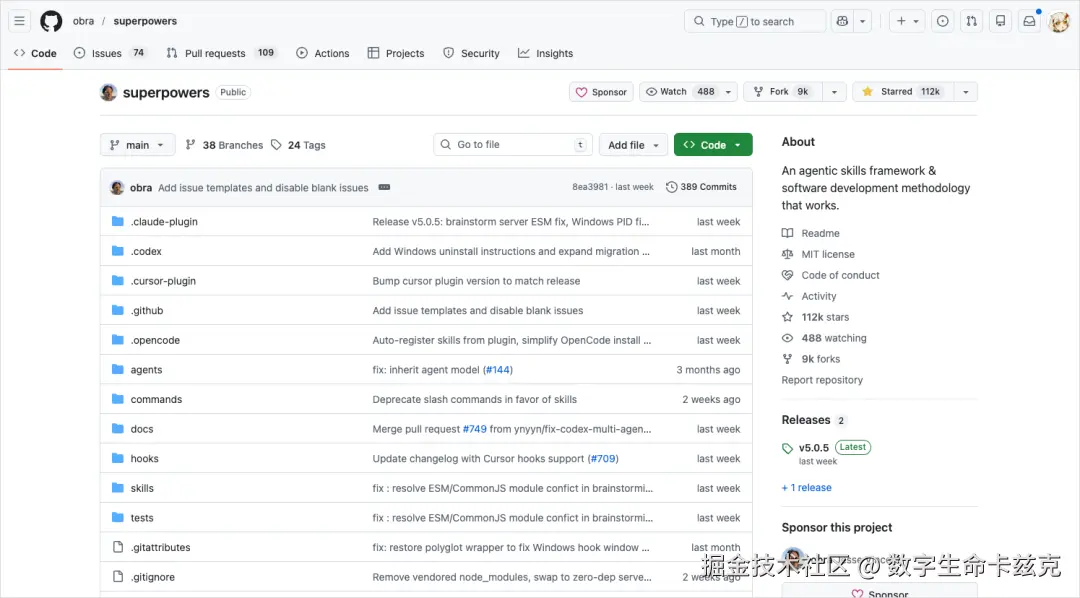Open pull request #709 link

coord(603,458)
